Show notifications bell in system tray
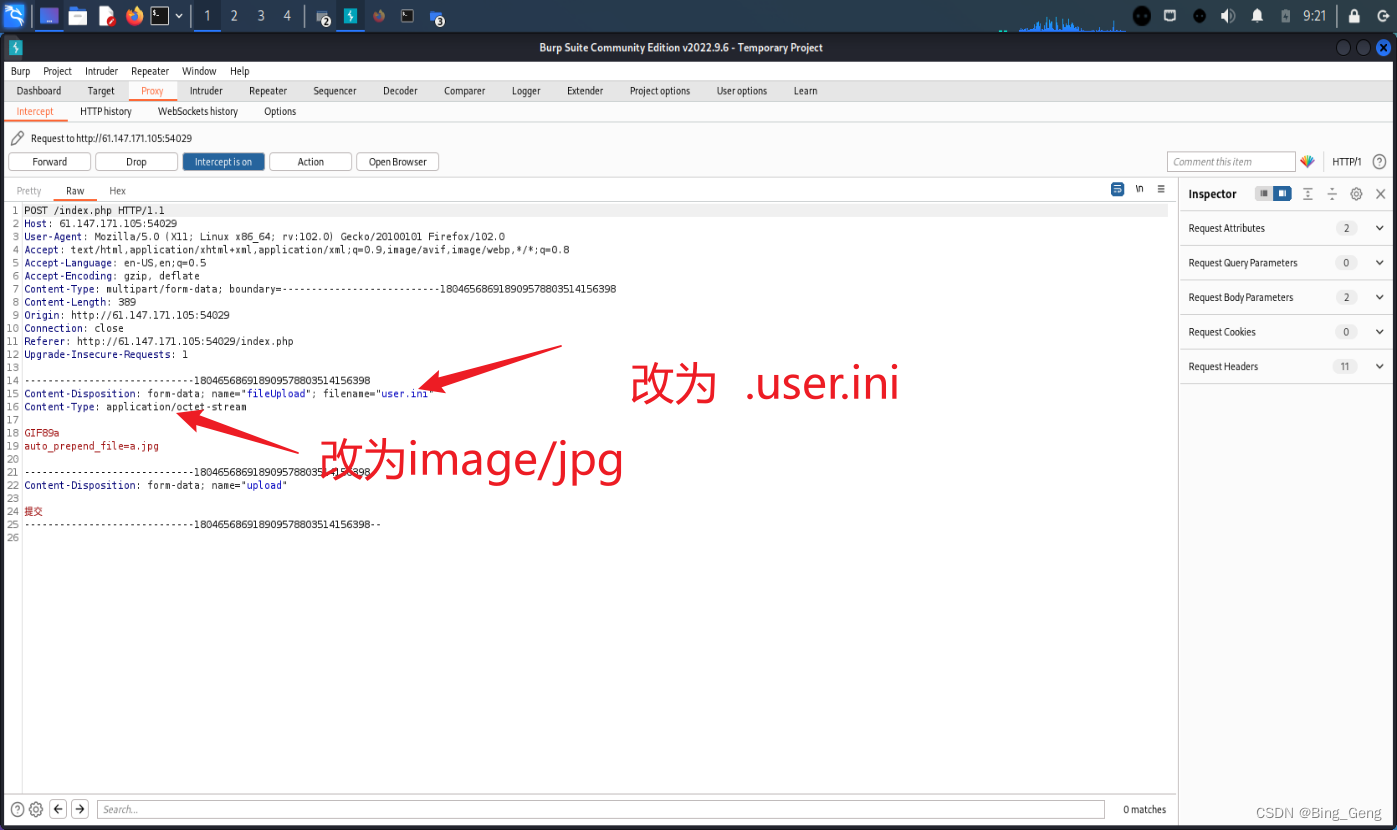The width and height of the screenshot is (1397, 830). pyautogui.click(x=1257, y=16)
